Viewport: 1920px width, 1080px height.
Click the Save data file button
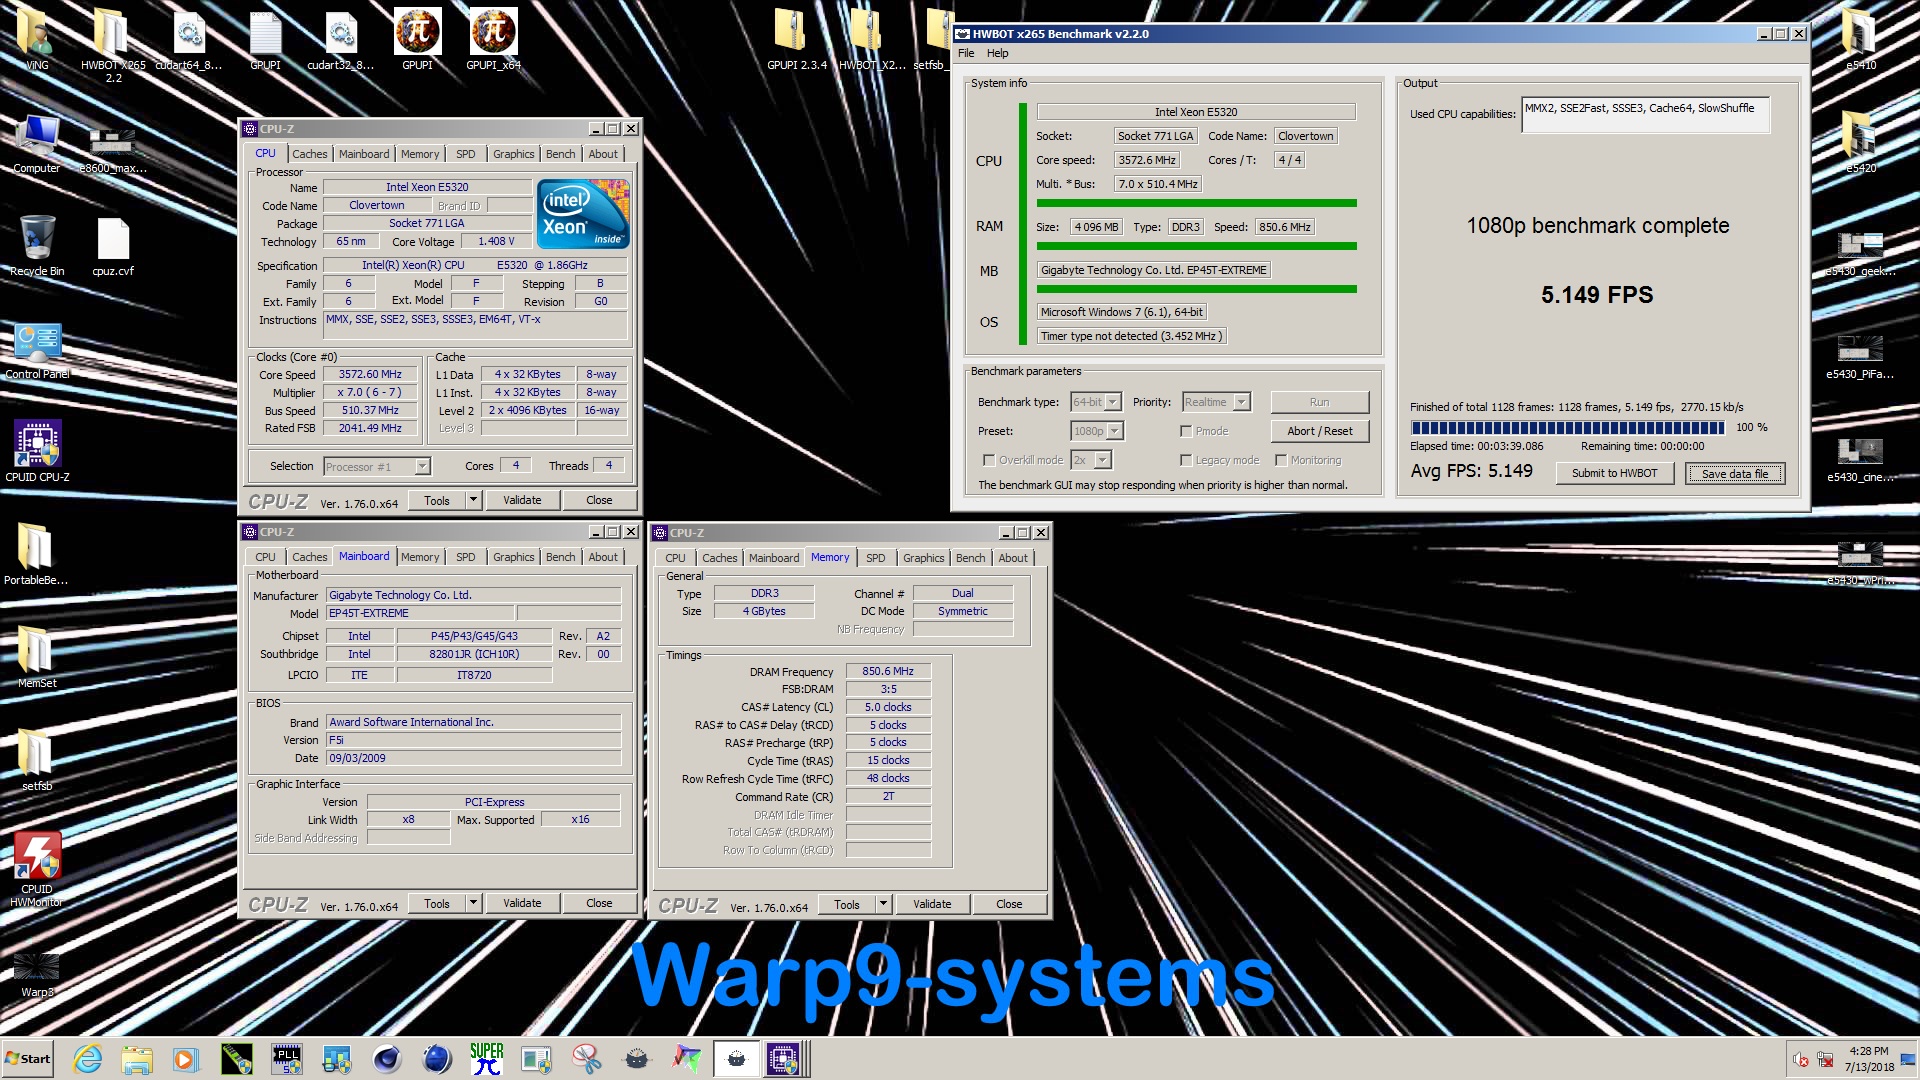(1735, 474)
